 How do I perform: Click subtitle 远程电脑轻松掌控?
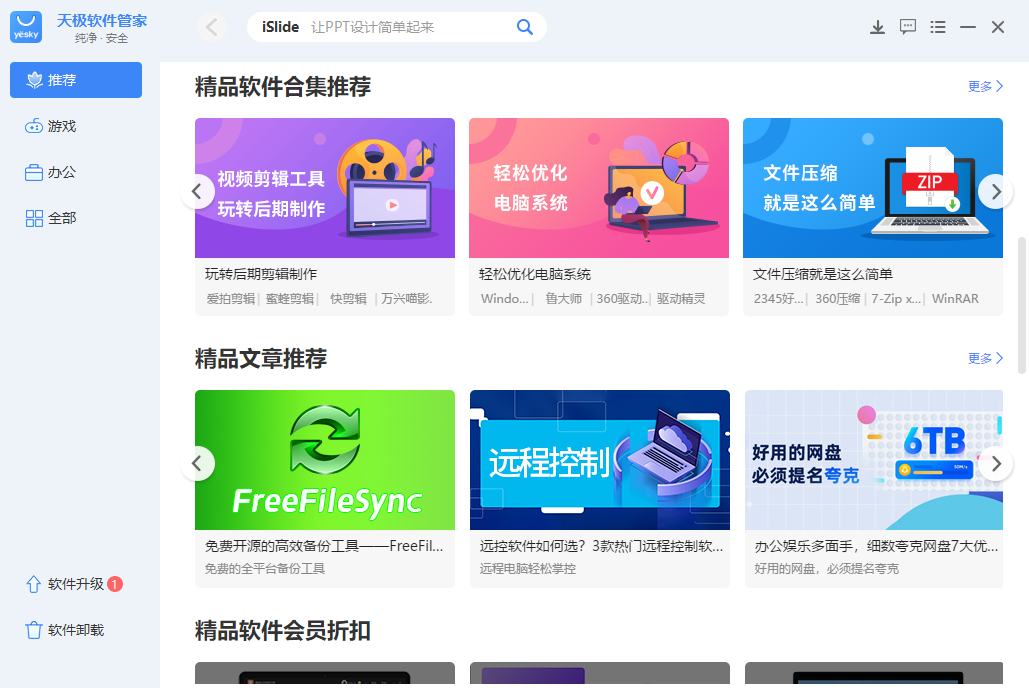(528, 569)
